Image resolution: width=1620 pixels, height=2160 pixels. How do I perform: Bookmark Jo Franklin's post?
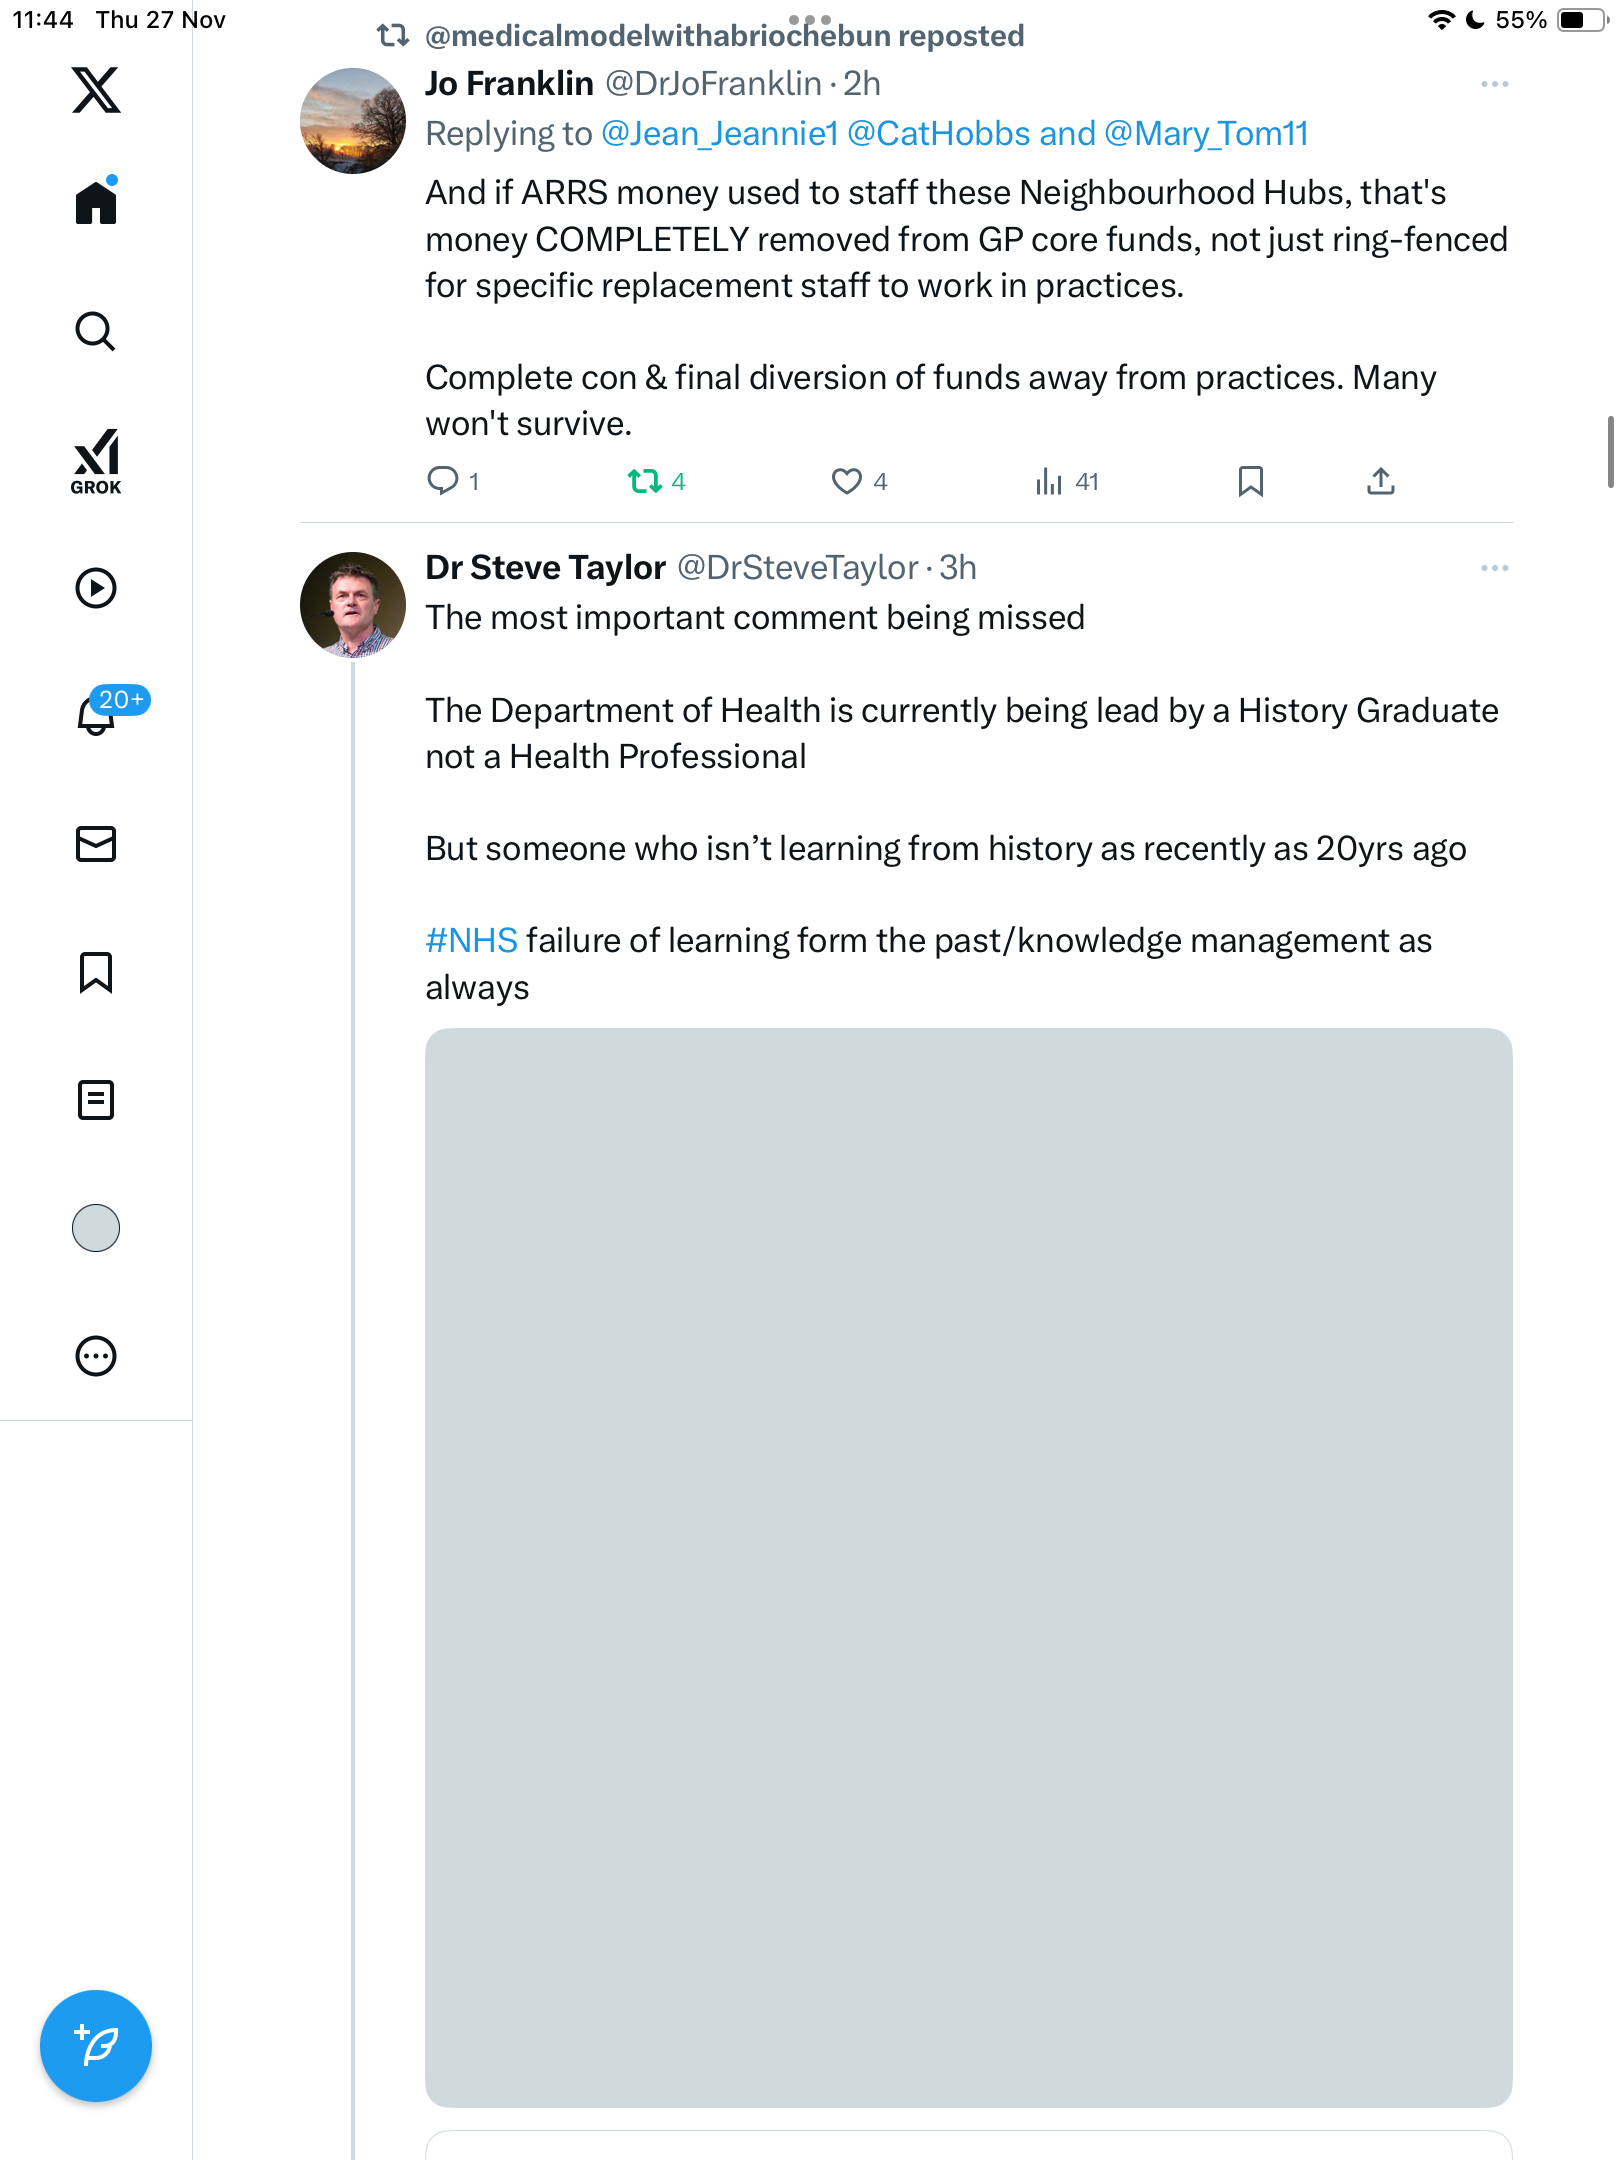(x=1250, y=482)
